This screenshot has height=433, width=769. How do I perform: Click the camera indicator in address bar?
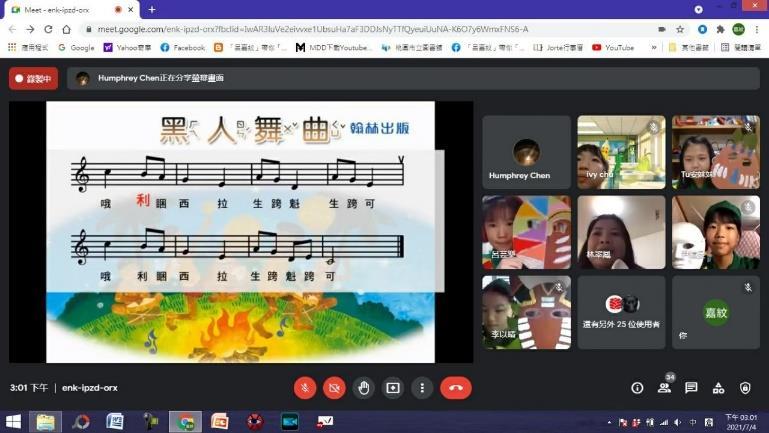(x=662, y=29)
